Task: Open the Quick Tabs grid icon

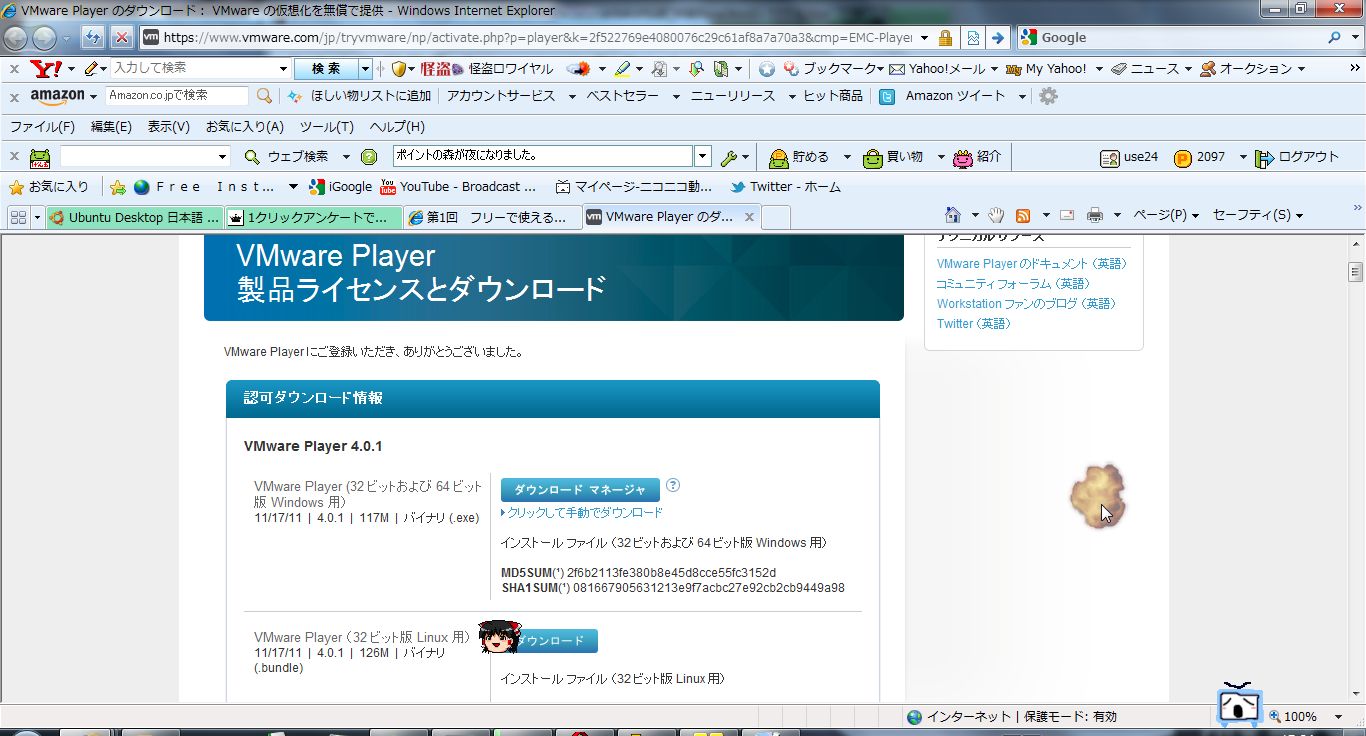Action: tap(18, 217)
